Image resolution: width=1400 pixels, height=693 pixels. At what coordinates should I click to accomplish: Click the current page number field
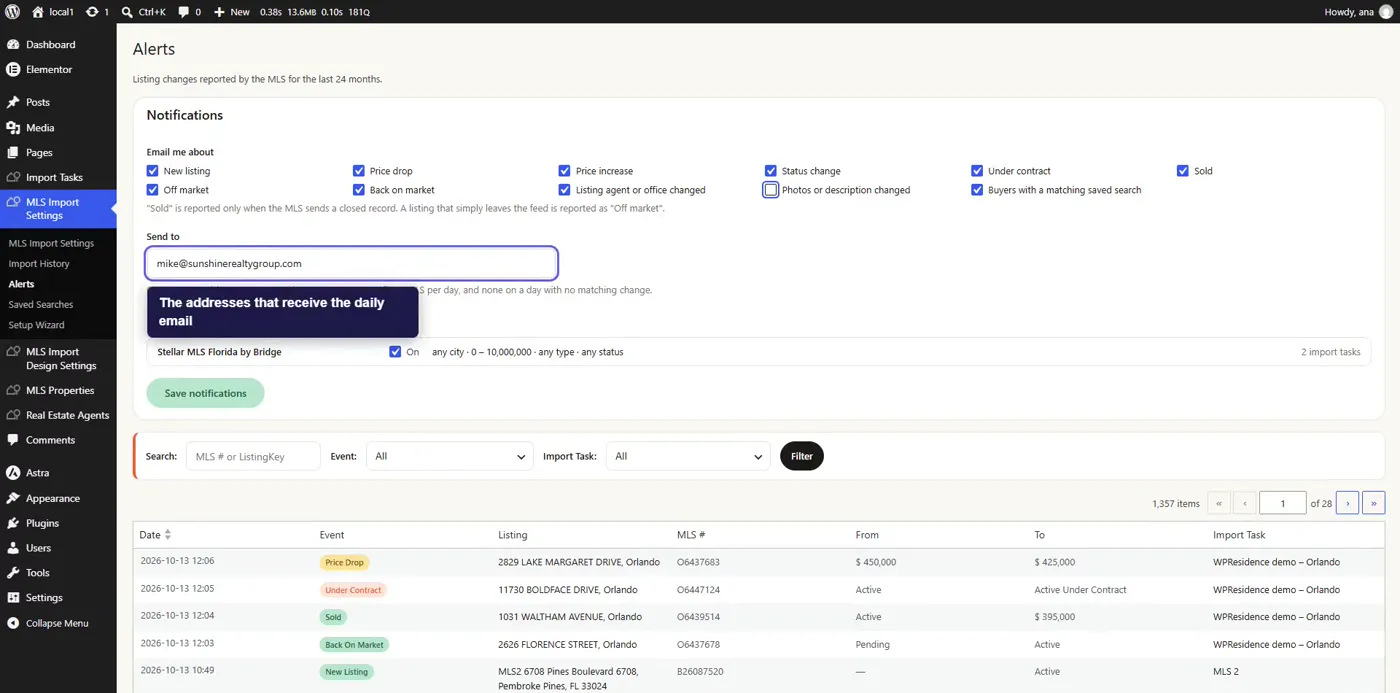point(1283,503)
